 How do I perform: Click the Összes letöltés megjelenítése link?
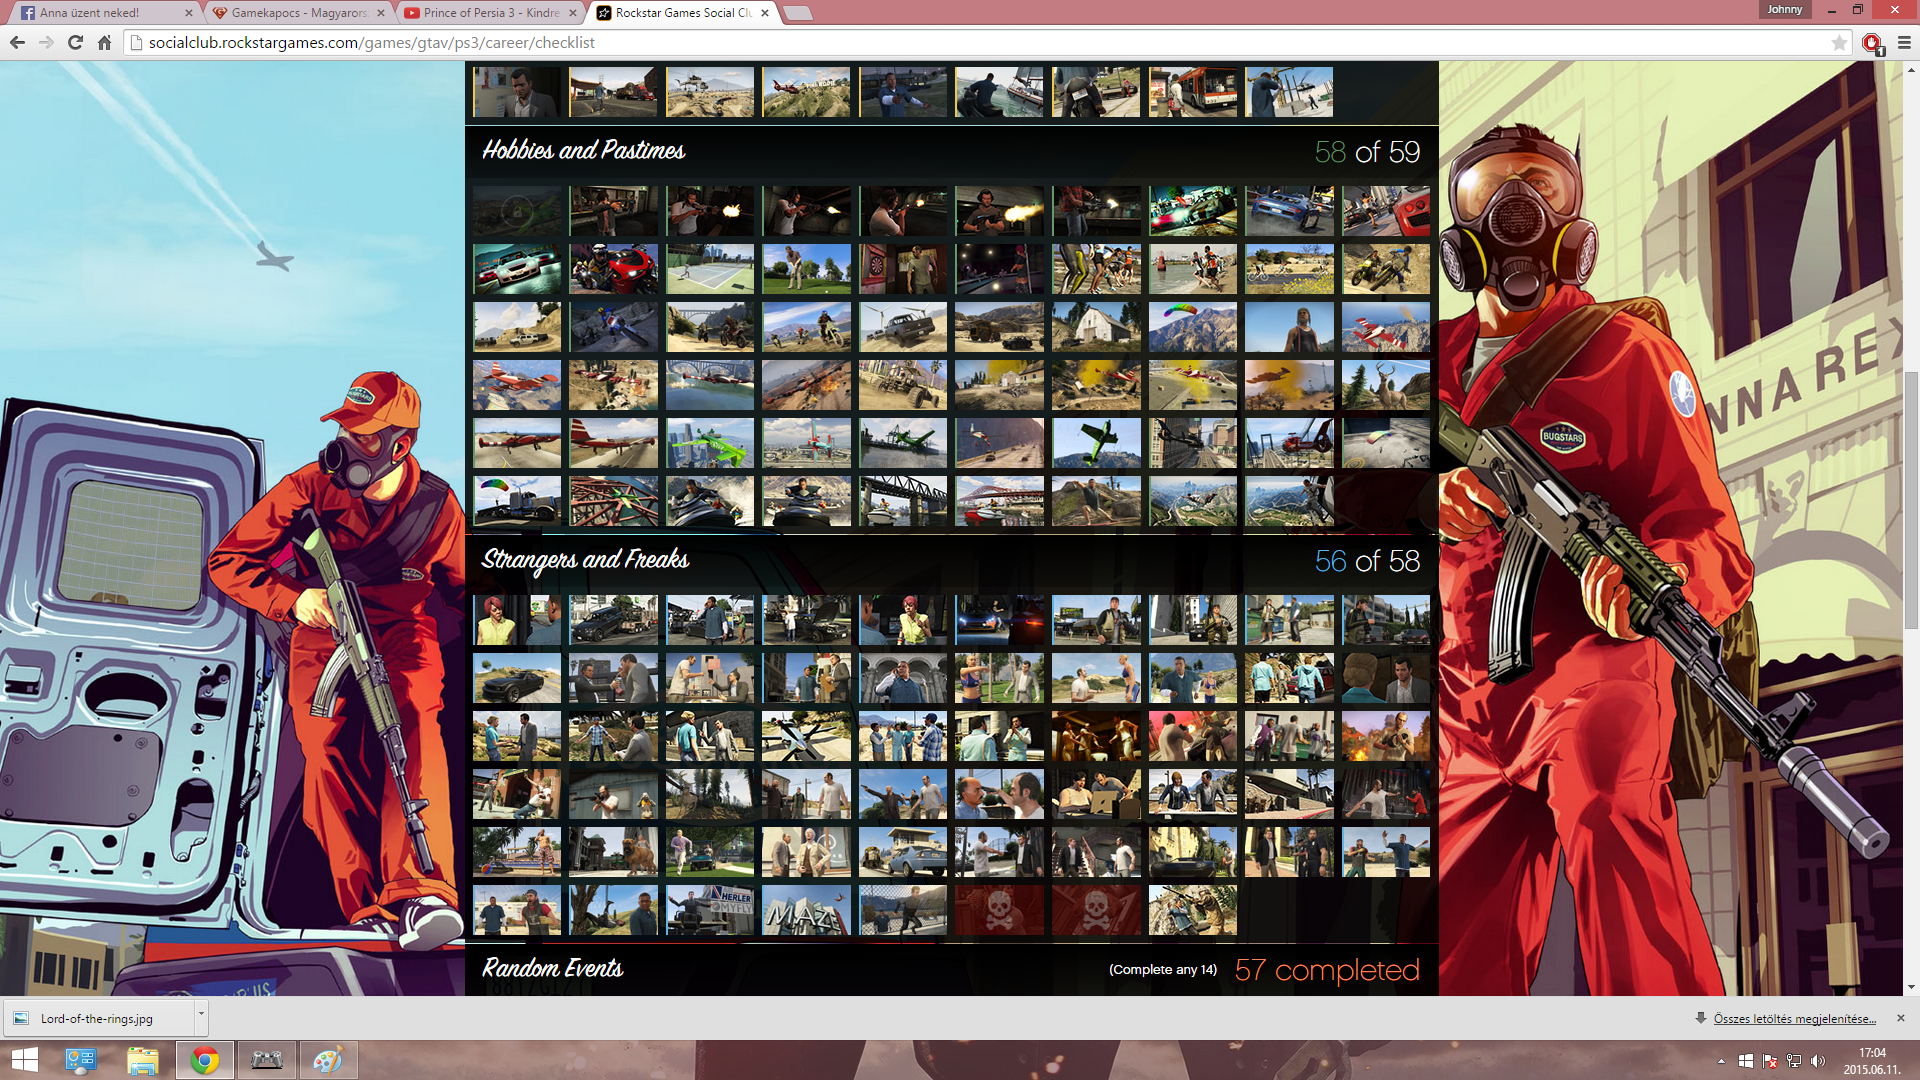click(x=1794, y=1019)
